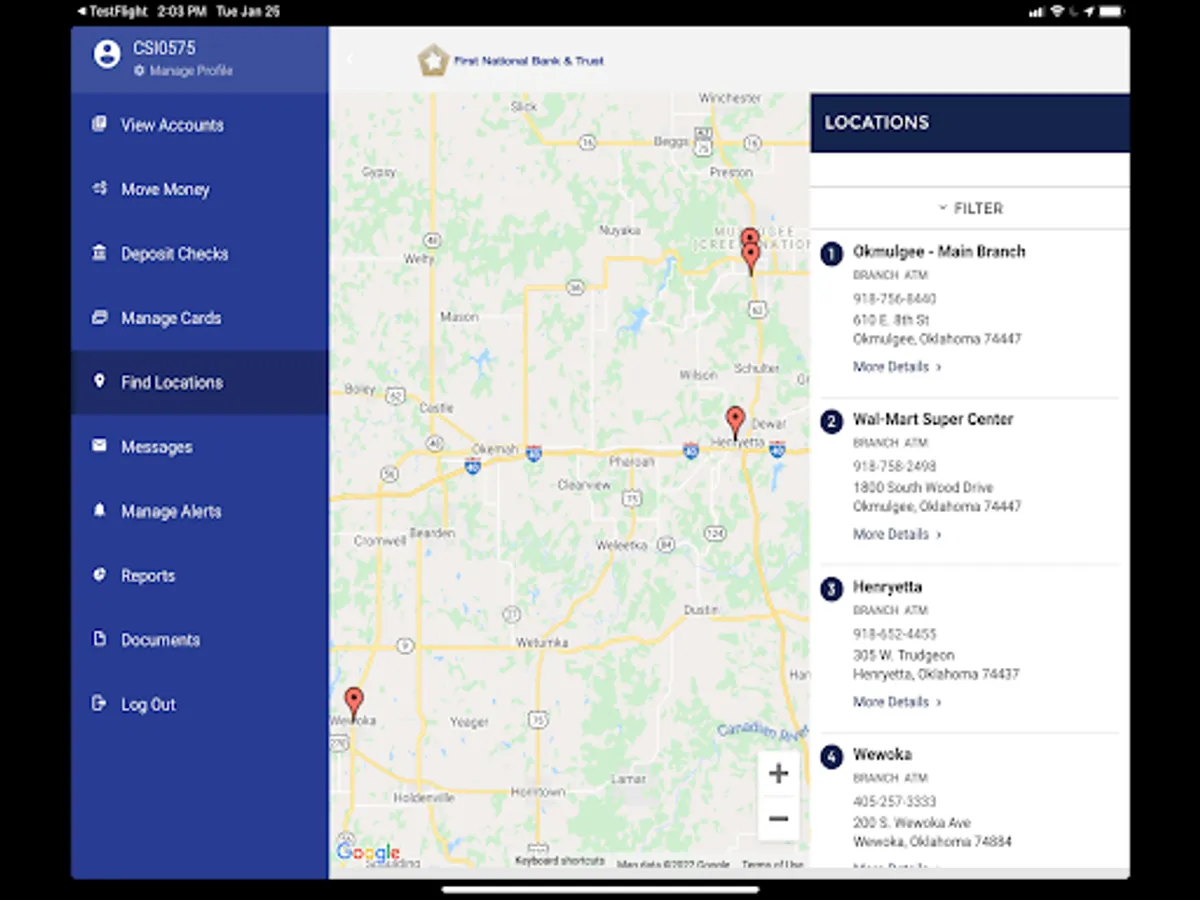The width and height of the screenshot is (1200, 900).
Task: Open the CSI0575 profile avatar icon
Action: (x=107, y=54)
